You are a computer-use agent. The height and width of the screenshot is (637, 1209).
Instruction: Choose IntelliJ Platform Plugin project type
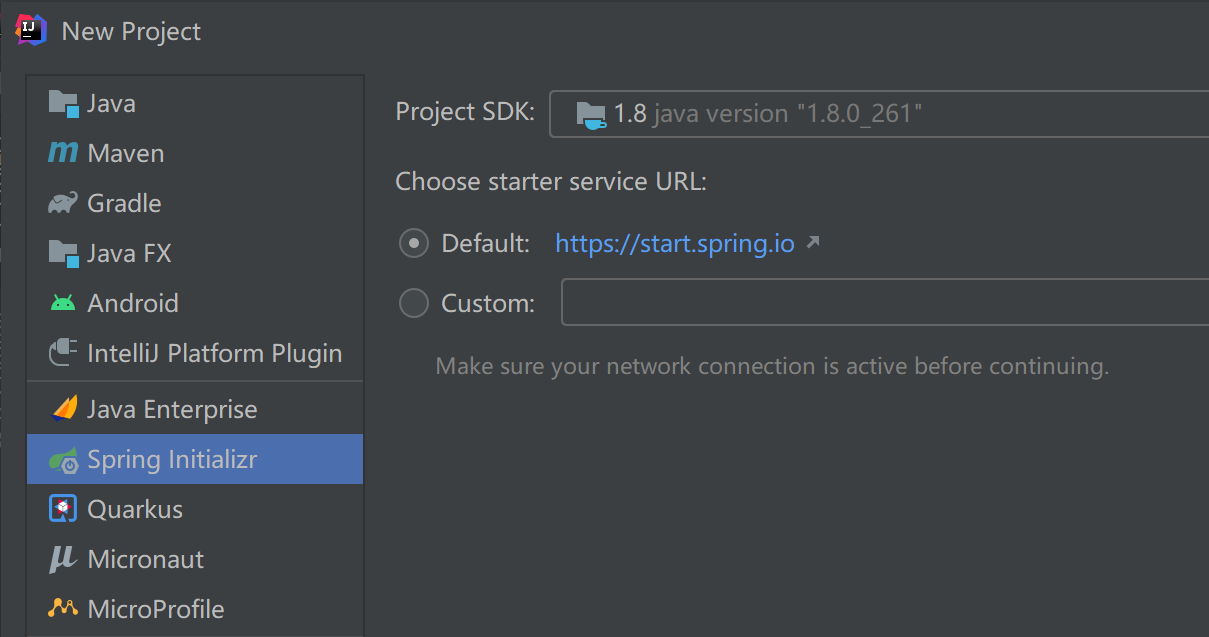[x=195, y=354]
